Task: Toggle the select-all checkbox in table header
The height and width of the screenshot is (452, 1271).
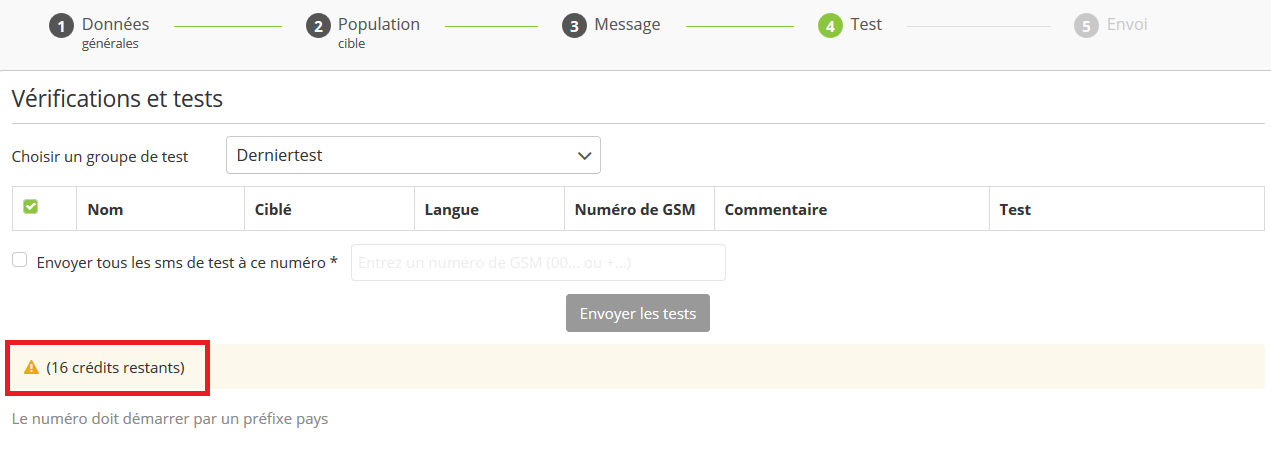Action: point(31,207)
